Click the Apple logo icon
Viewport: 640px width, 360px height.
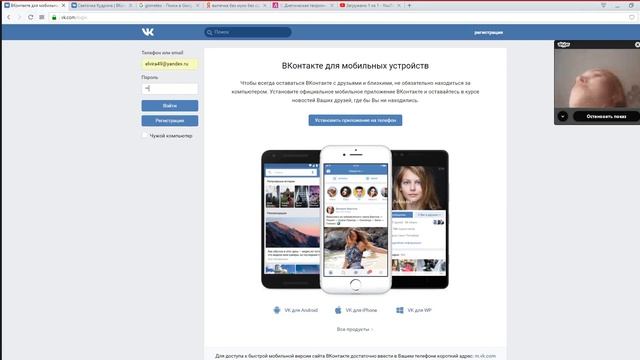tap(338, 310)
